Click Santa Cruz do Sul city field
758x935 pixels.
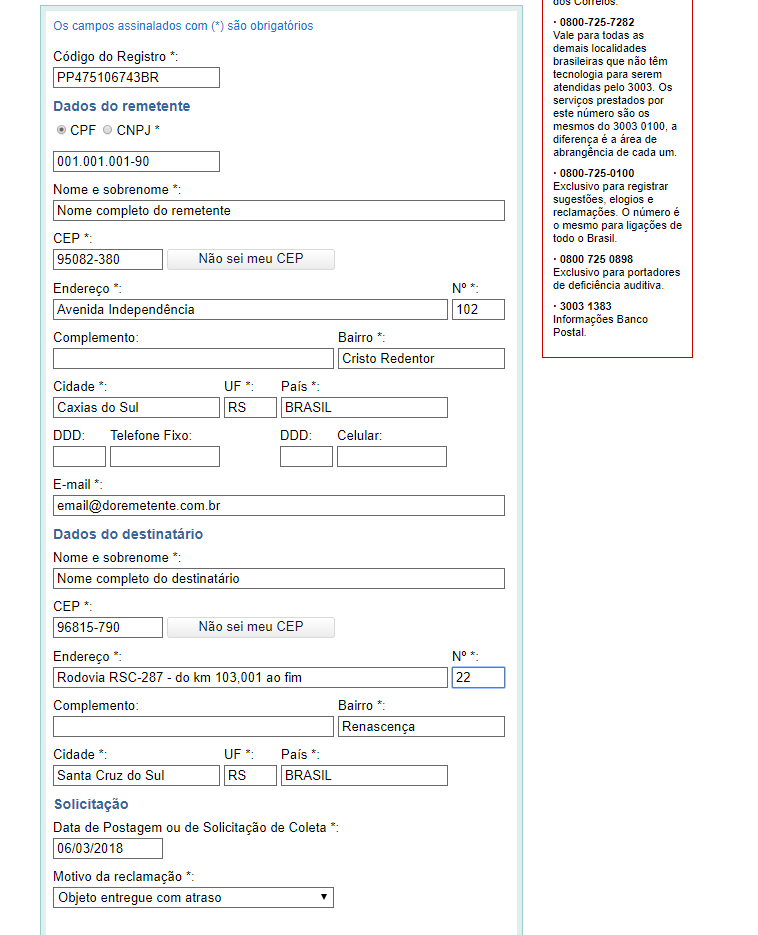pyautogui.click(x=136, y=775)
